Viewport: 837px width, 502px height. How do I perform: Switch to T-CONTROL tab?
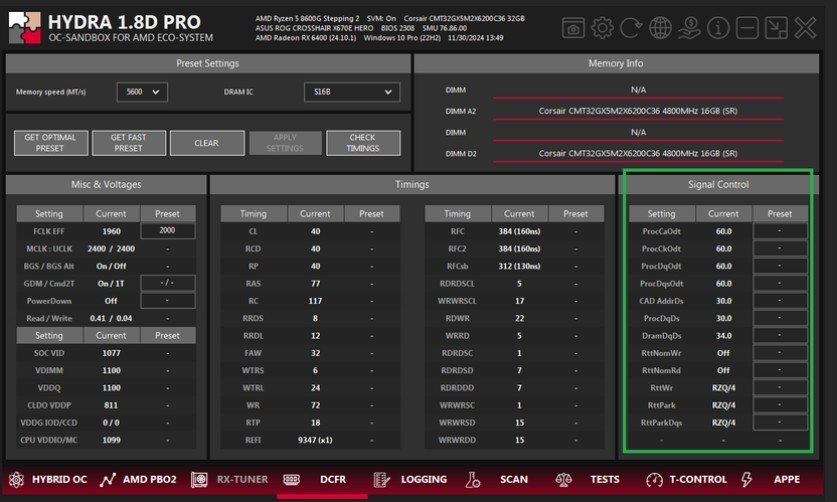coord(698,480)
